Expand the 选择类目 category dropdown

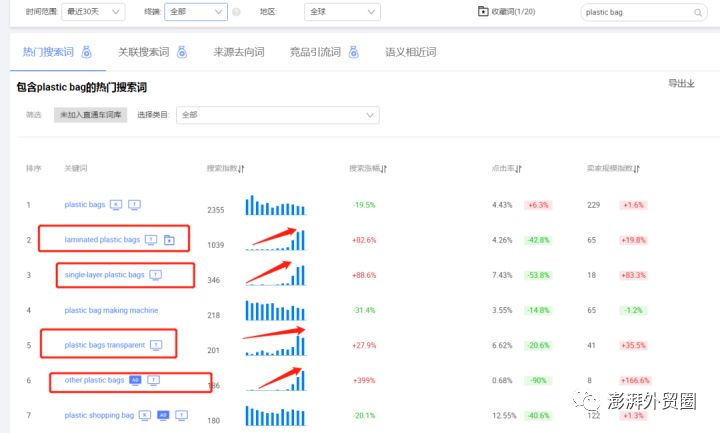(278, 115)
